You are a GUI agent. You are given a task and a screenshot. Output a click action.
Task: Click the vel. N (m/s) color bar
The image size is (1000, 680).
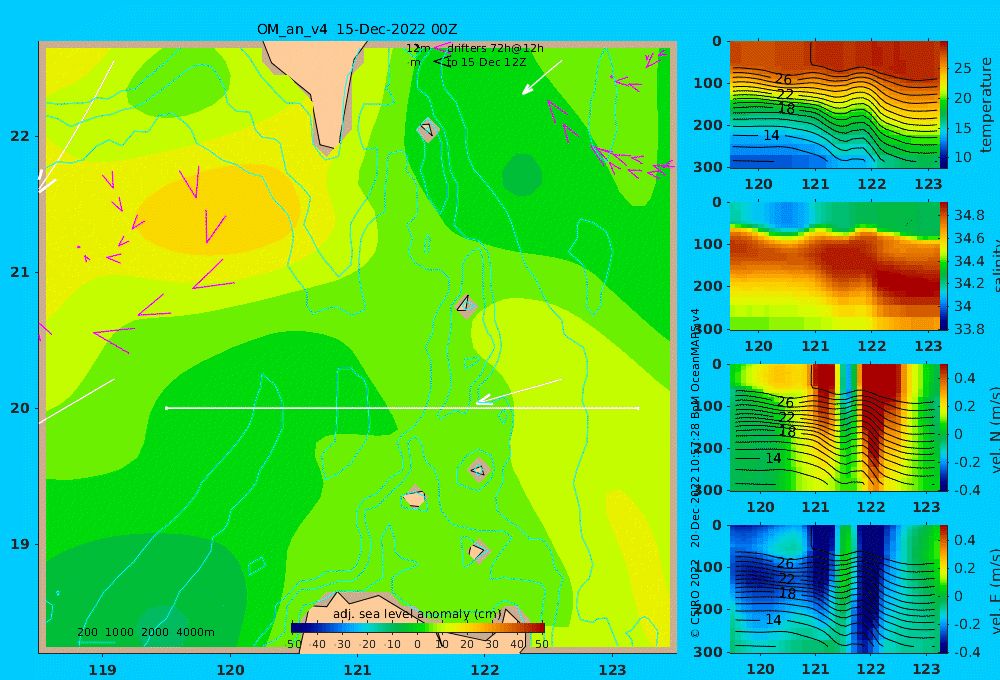(x=944, y=427)
